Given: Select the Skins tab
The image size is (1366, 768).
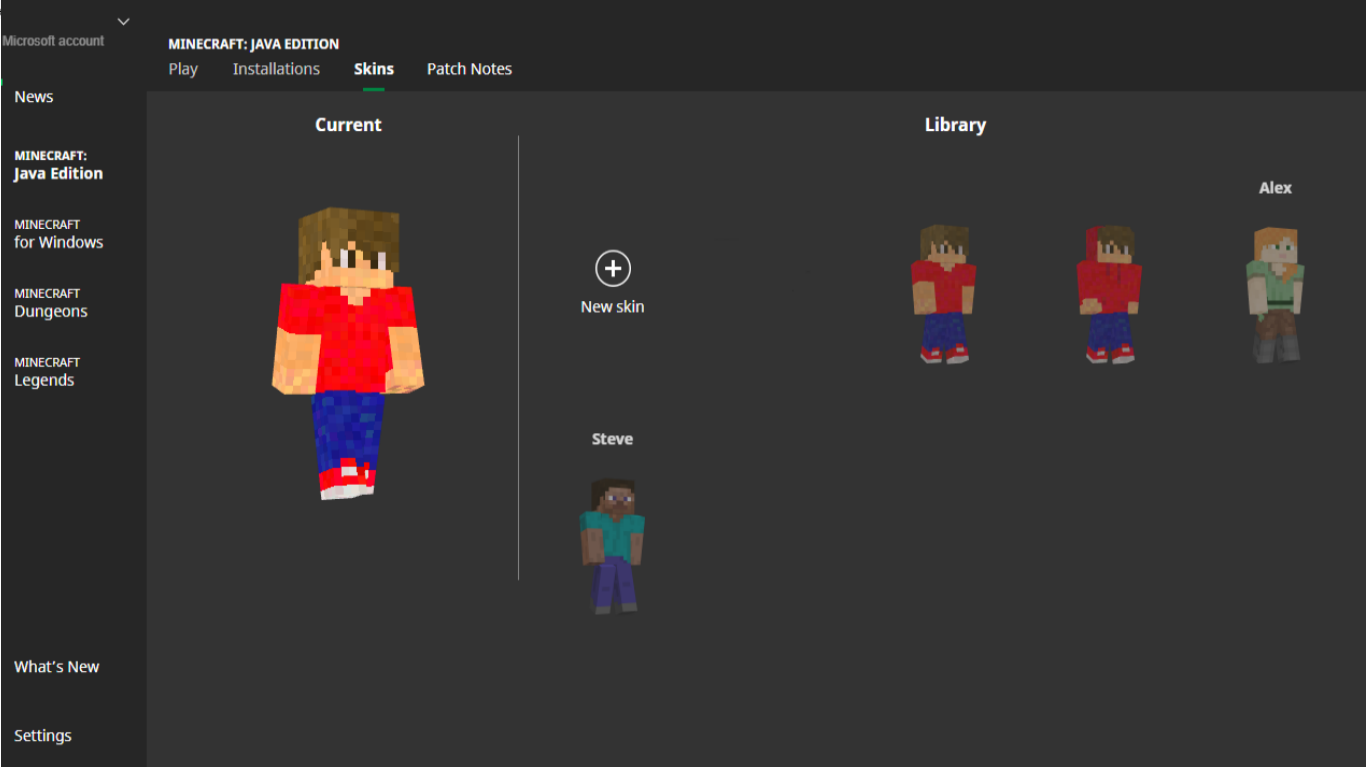Looking at the screenshot, I should tap(374, 69).
